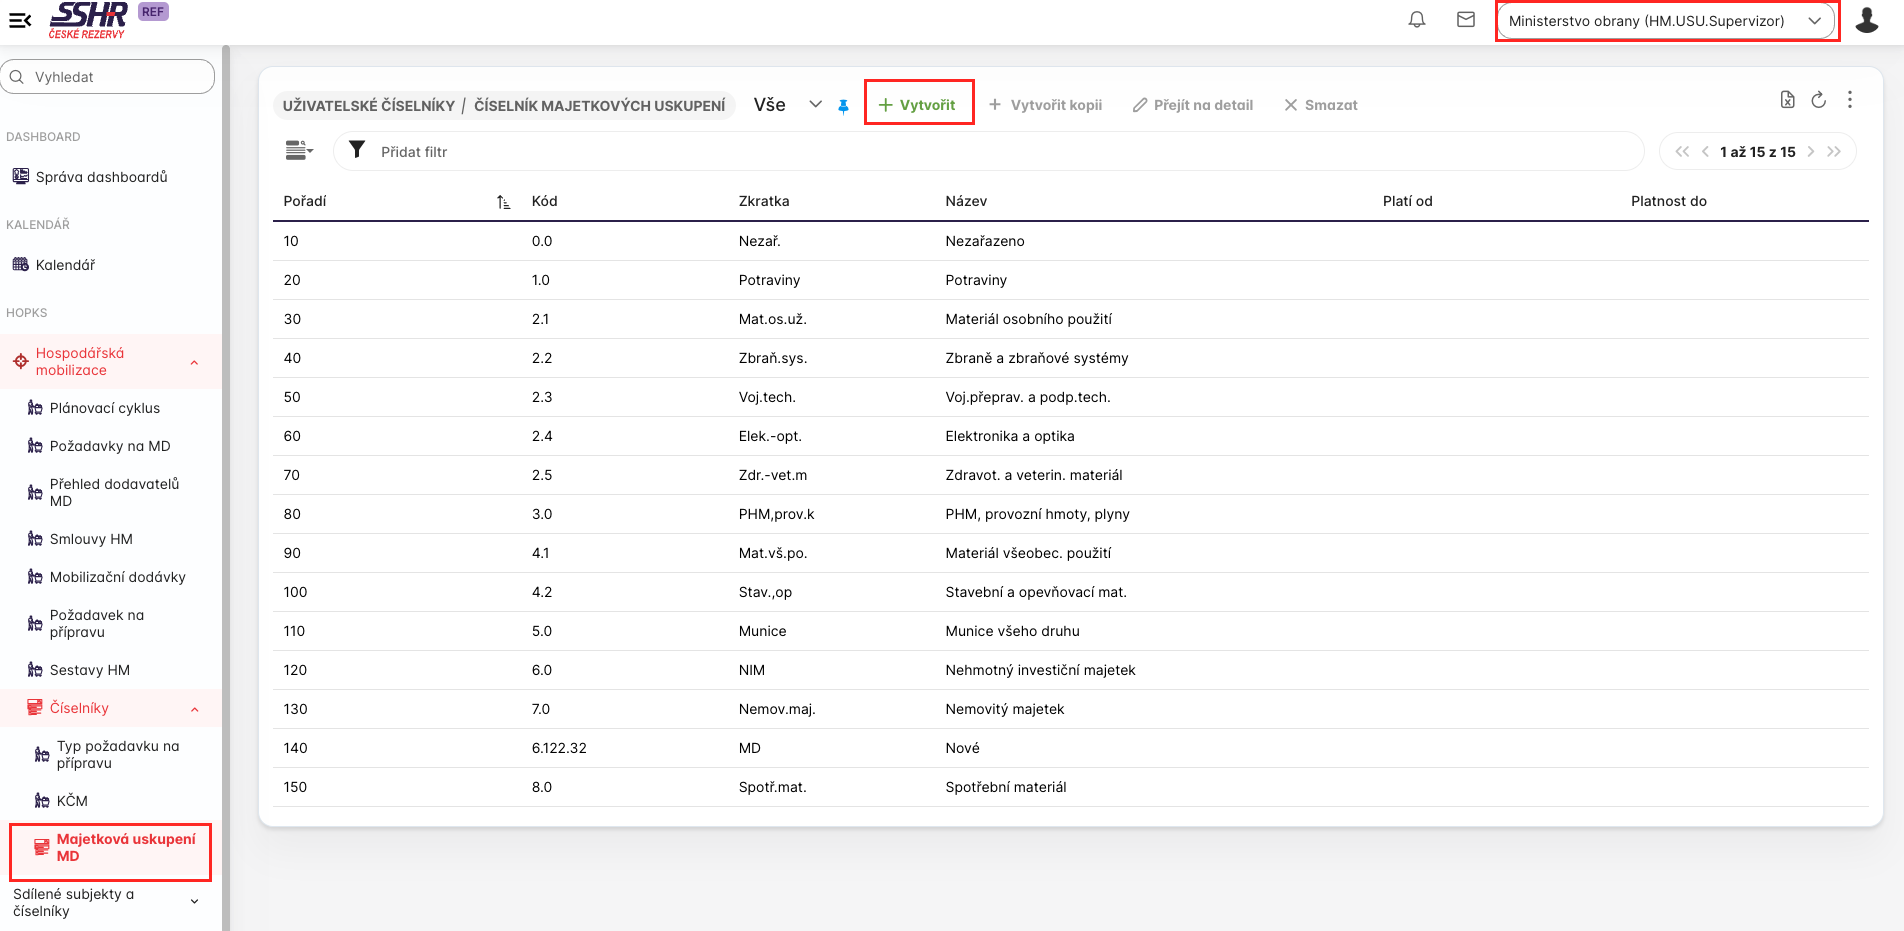1904x931 pixels.
Task: Open the notifications bell
Action: pos(1416,20)
